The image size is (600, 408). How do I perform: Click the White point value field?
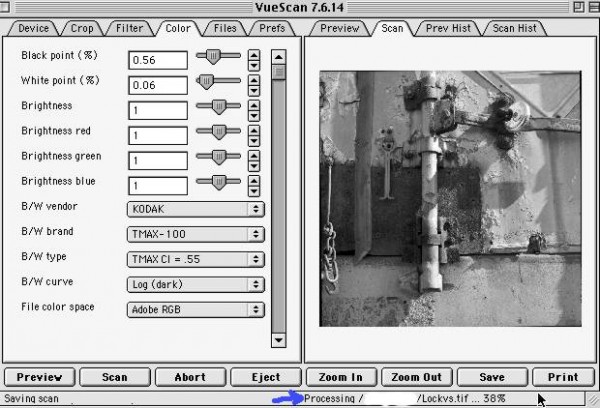[x=158, y=85]
